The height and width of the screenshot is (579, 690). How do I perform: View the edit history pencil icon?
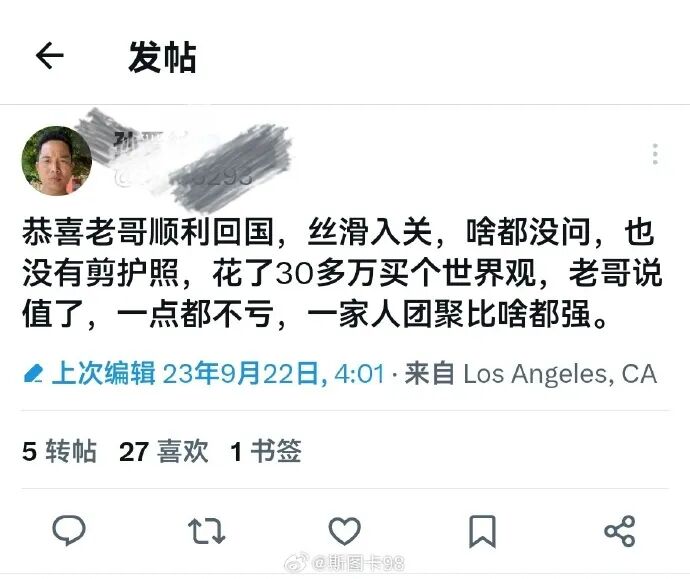[33, 374]
